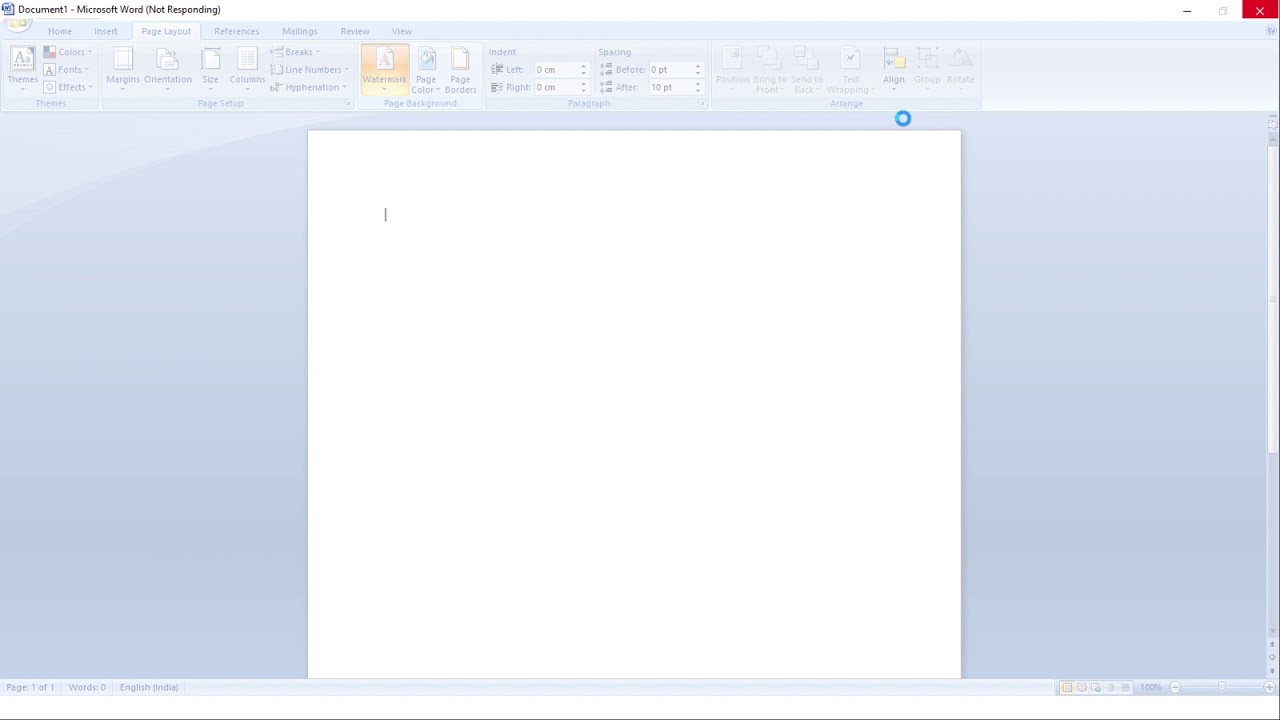Switch to Outline view

click(1110, 687)
